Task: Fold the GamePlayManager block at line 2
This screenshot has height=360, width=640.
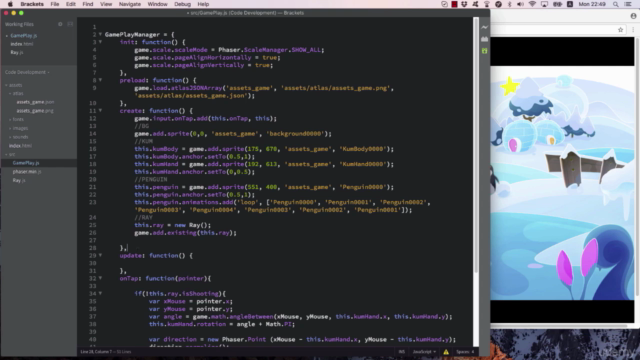Action: tap(100, 35)
